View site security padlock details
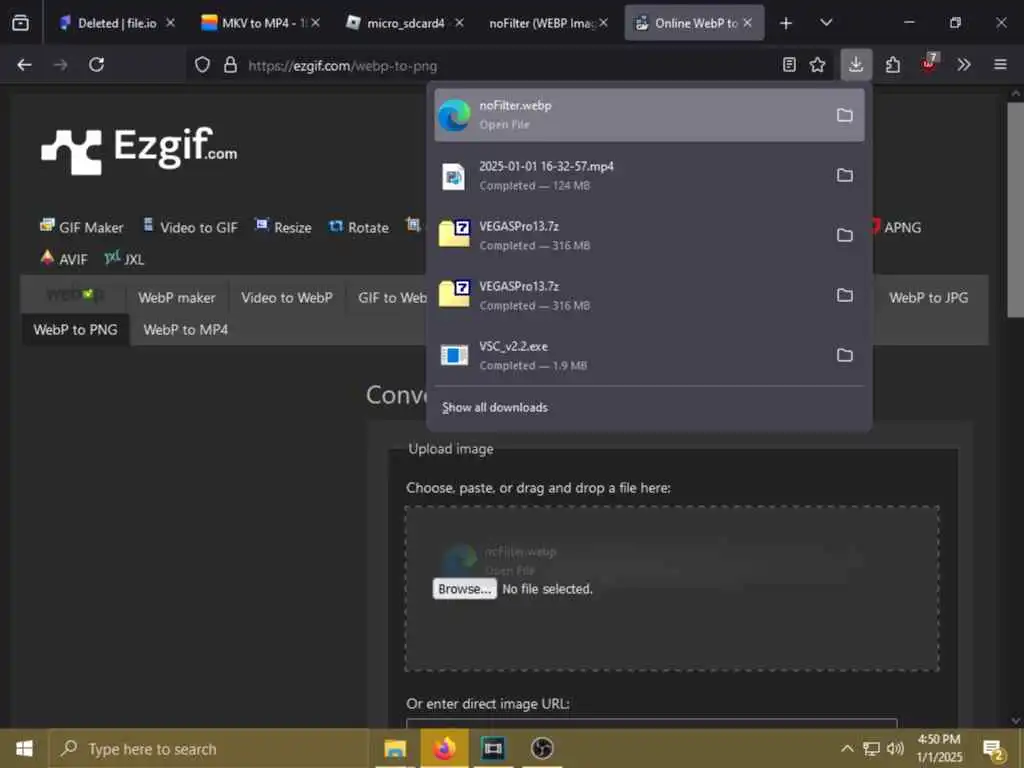This screenshot has width=1024, height=768. click(x=231, y=65)
